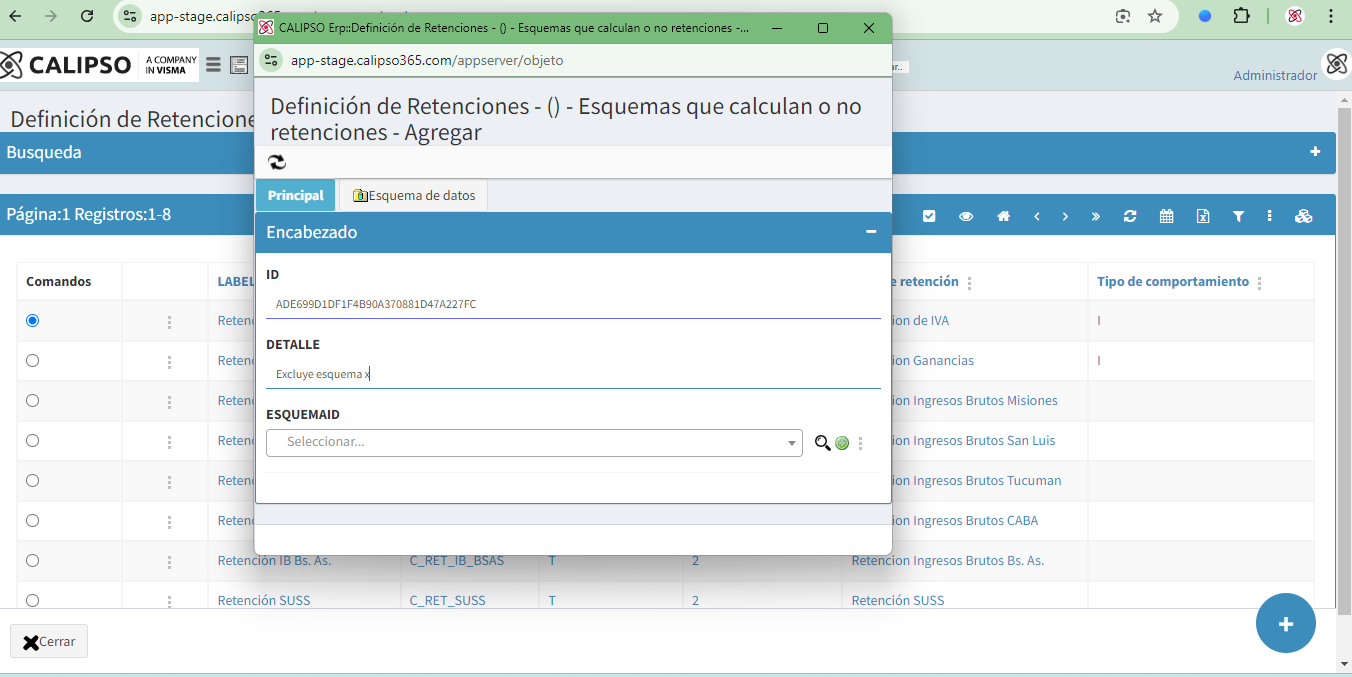Open the C_RET_IB_BSAS link

457,560
